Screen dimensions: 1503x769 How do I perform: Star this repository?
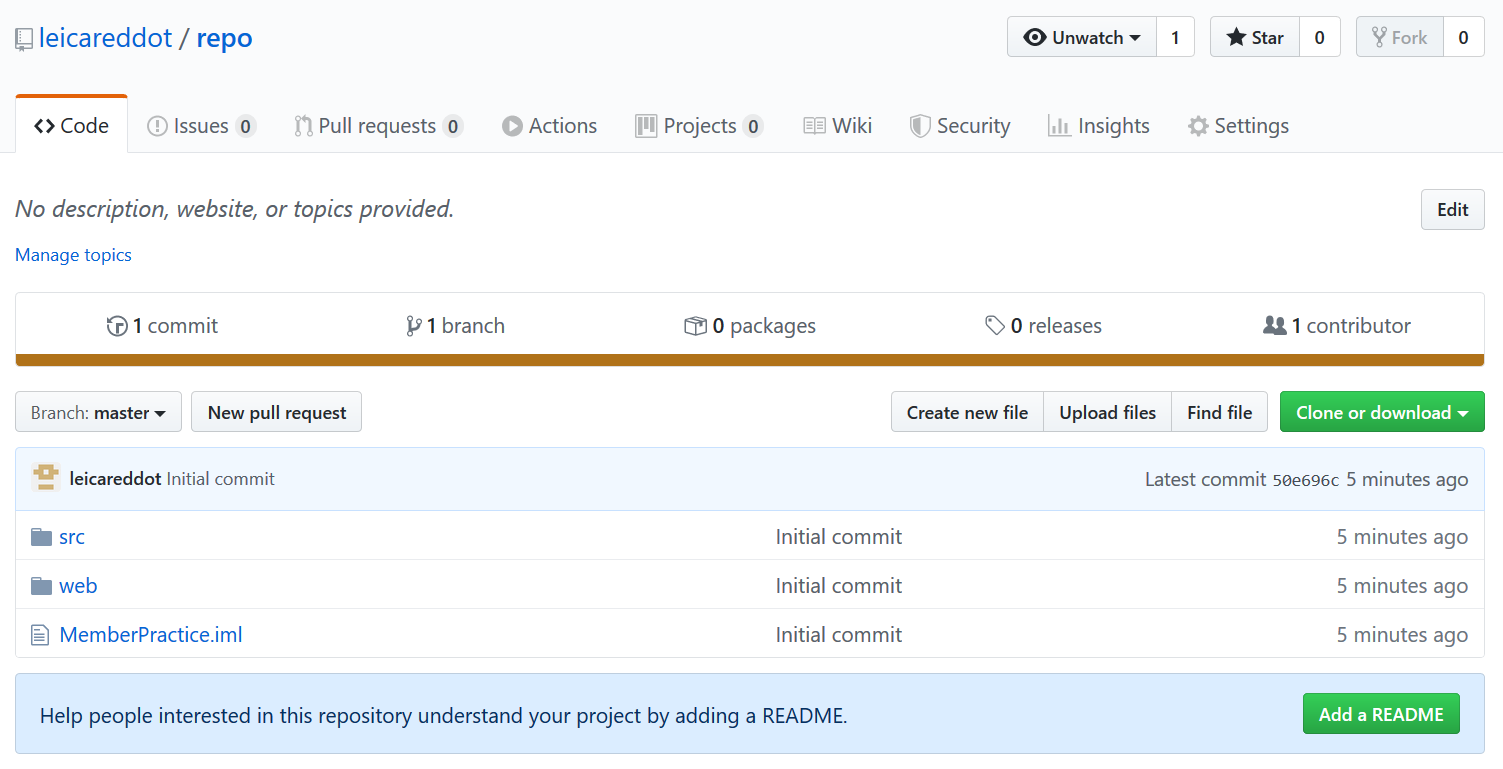tap(1255, 38)
